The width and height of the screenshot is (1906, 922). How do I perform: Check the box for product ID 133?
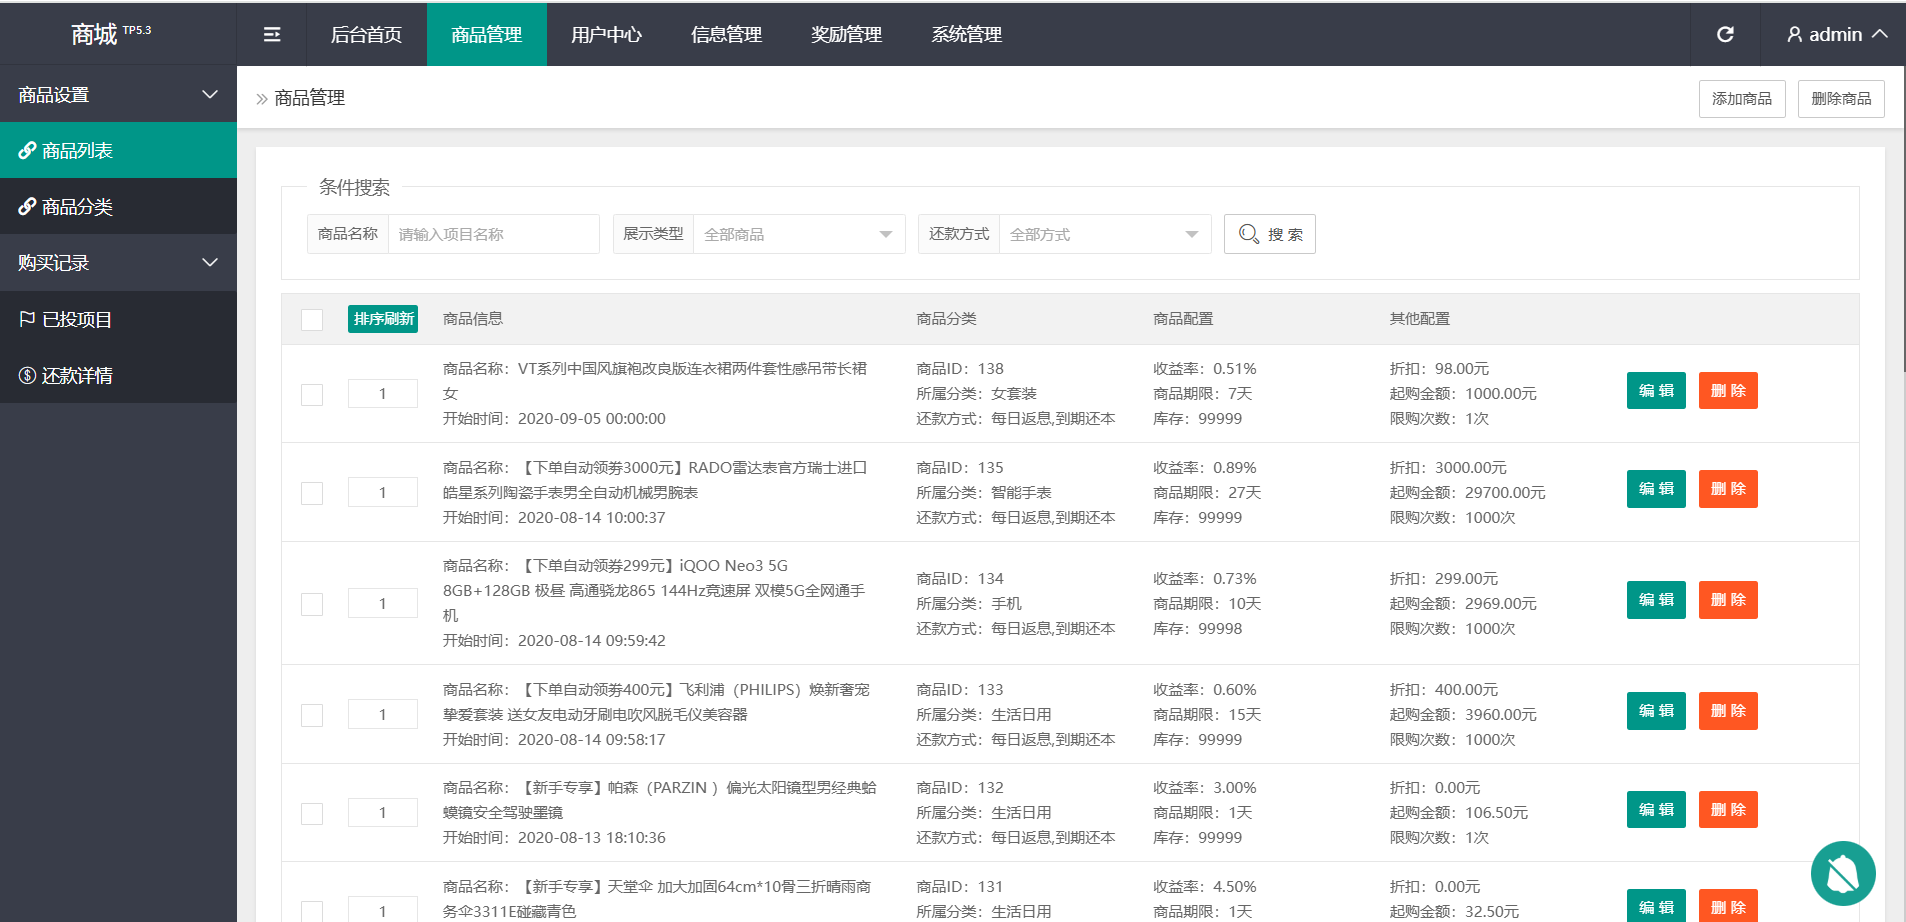tap(312, 715)
